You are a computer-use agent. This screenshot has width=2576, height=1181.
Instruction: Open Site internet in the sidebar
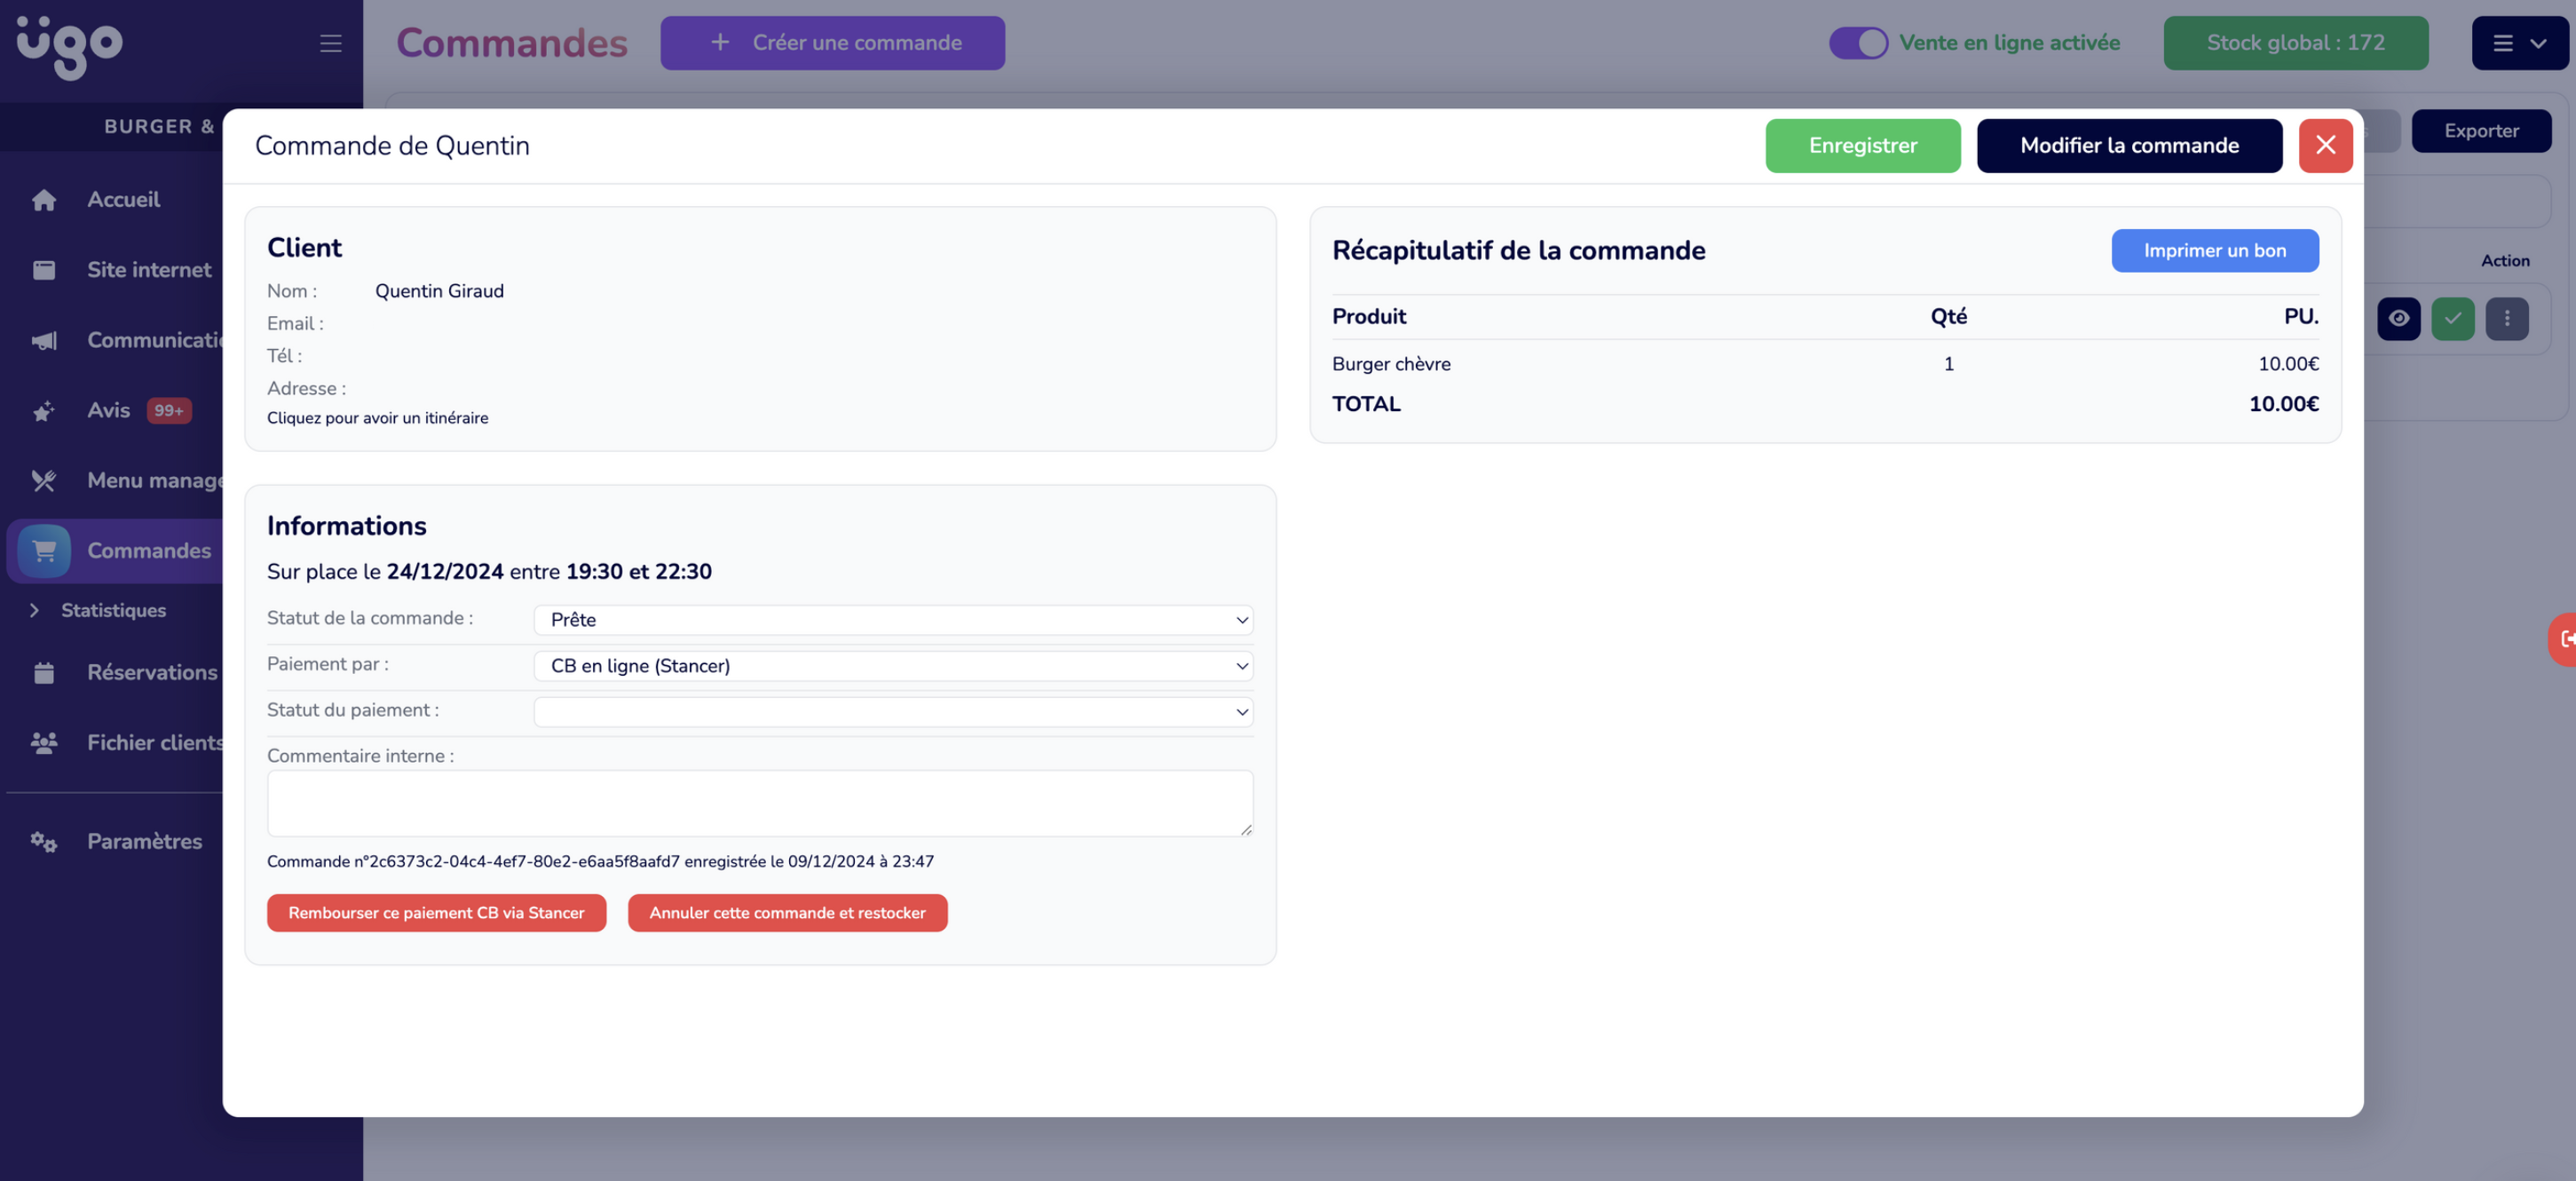(x=149, y=270)
